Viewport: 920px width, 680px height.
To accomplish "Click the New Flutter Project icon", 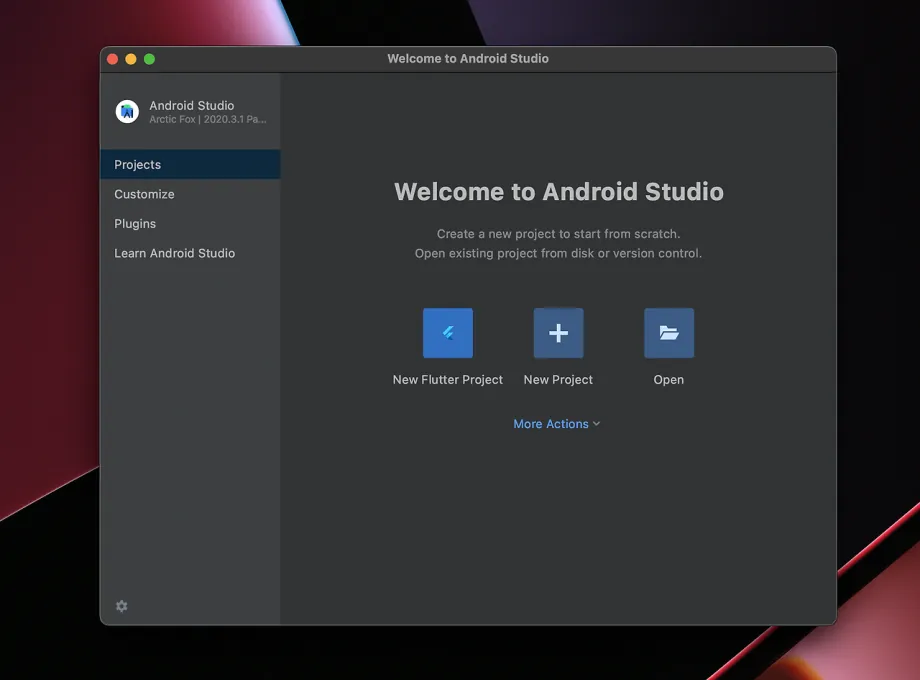I will coord(448,333).
